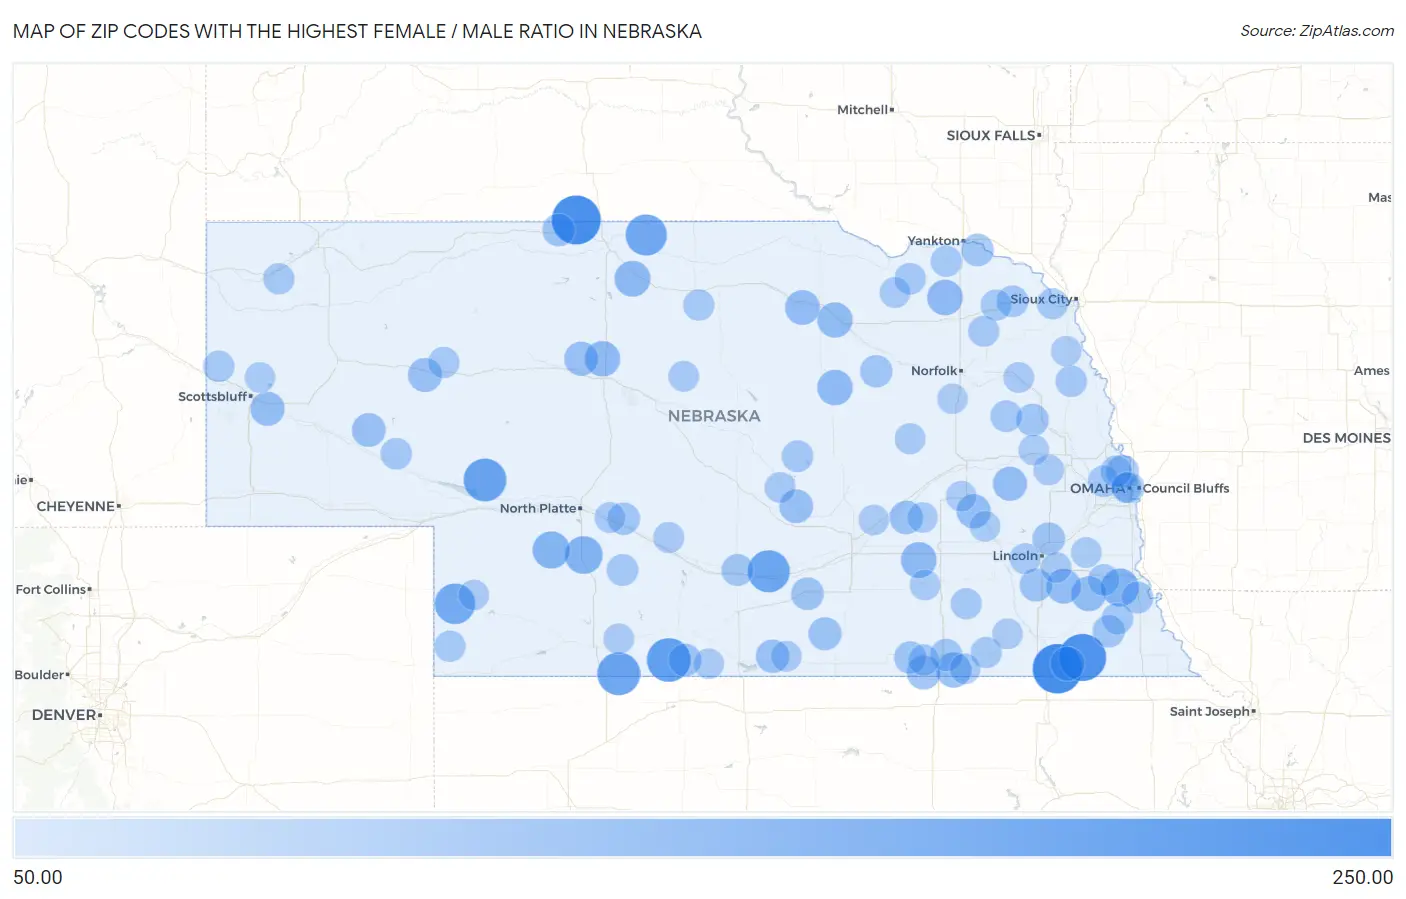1406x899 pixels.
Task: Click the dark bubble northwest of North Platte
Action: pyautogui.click(x=485, y=480)
